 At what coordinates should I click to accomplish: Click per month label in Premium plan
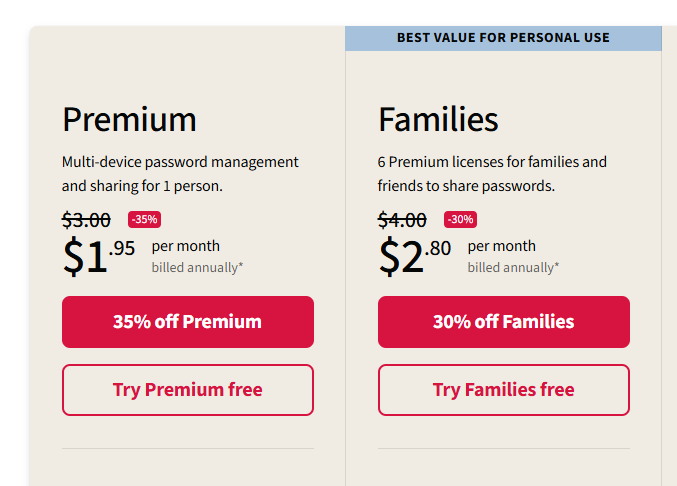click(186, 246)
